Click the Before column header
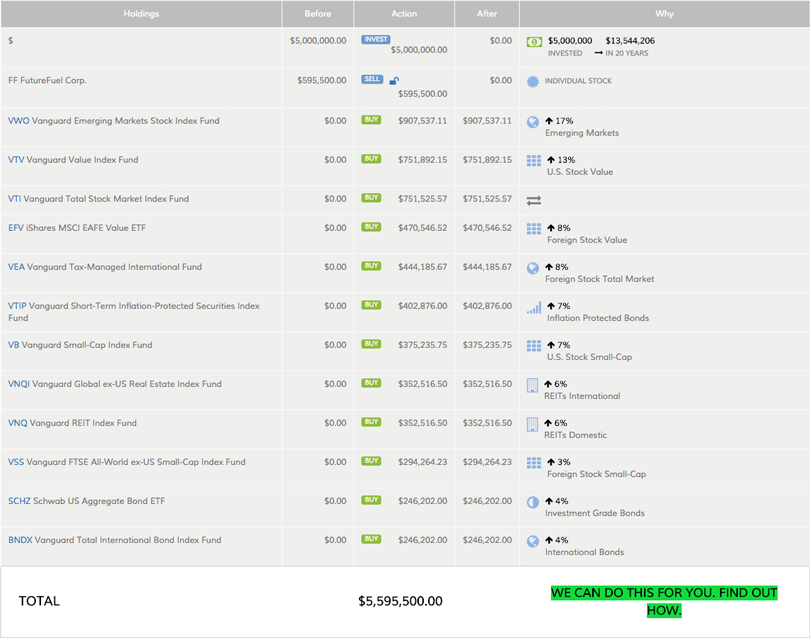The image size is (810, 638). pyautogui.click(x=318, y=14)
